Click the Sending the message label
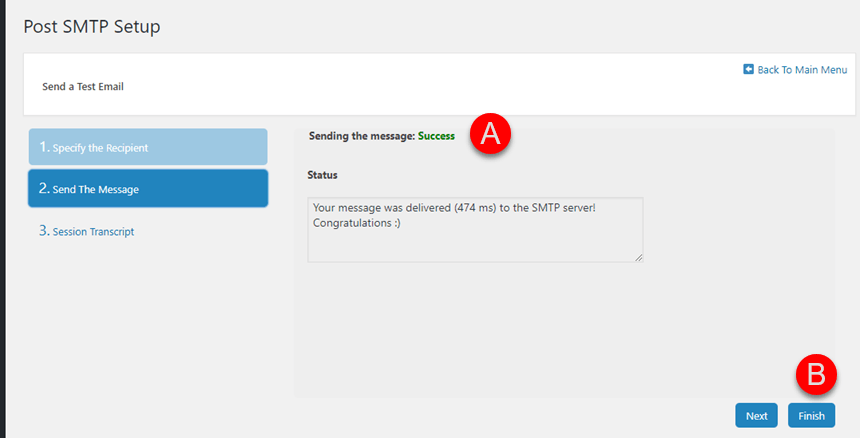This screenshot has height=438, width=860. 361,136
